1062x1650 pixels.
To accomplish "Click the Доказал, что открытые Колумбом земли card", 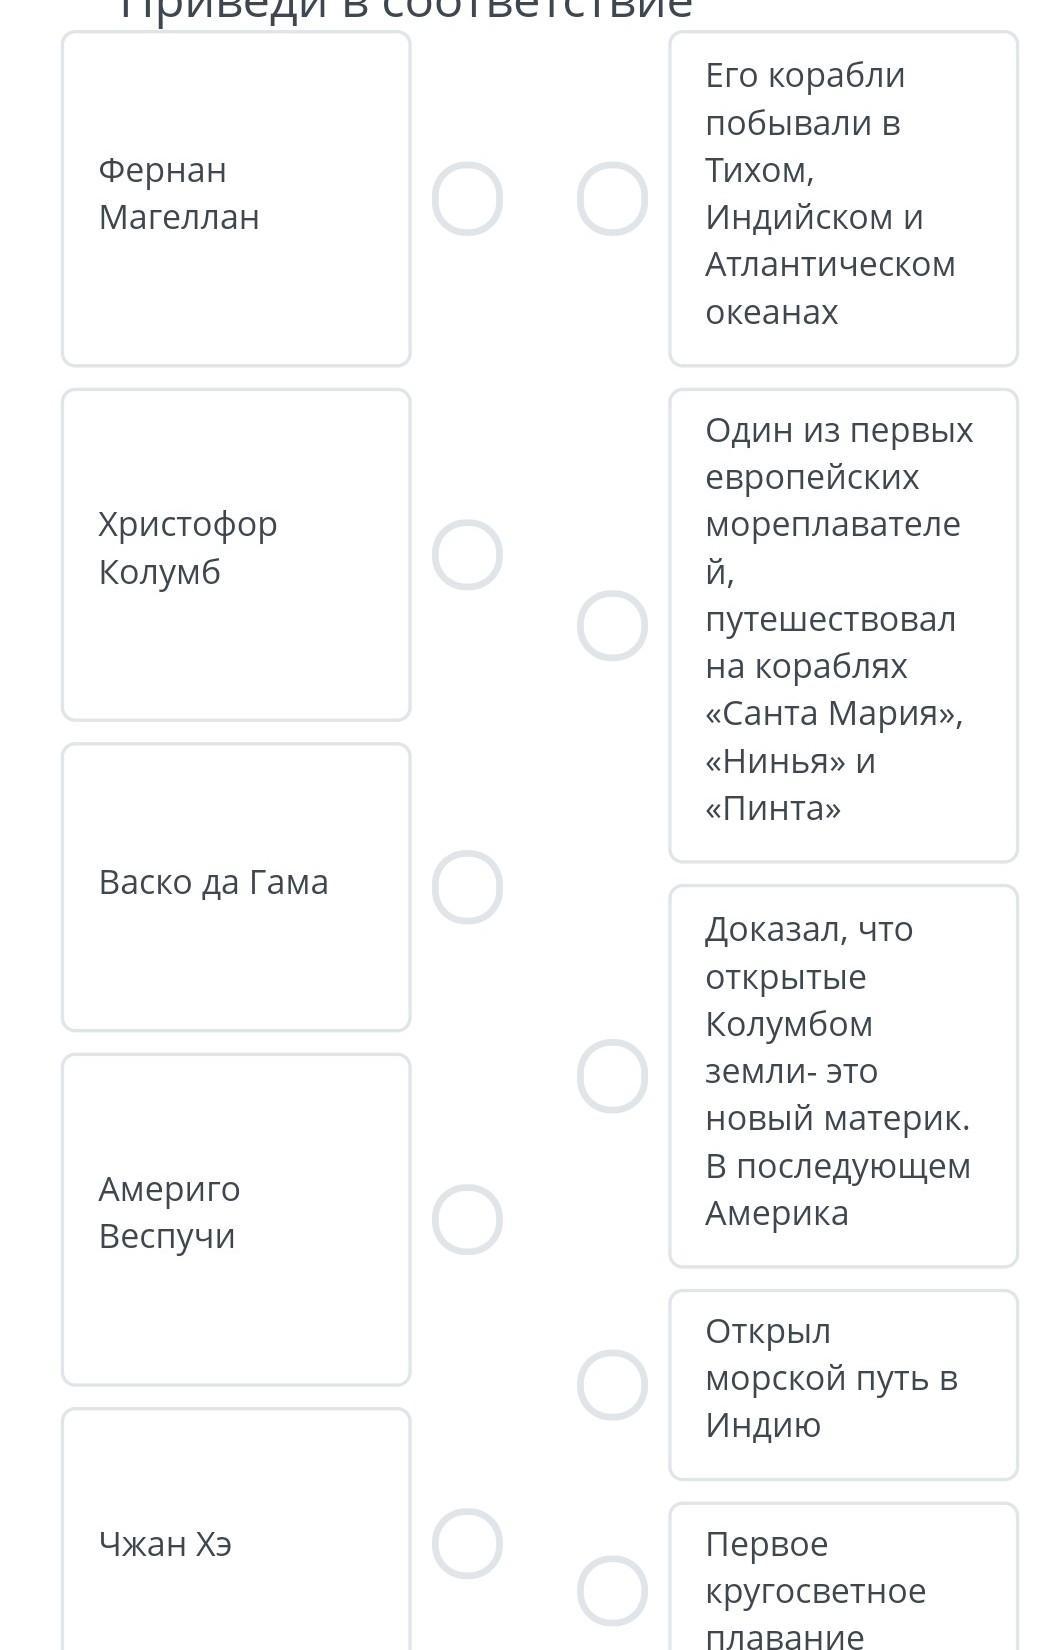I will [x=843, y=1075].
